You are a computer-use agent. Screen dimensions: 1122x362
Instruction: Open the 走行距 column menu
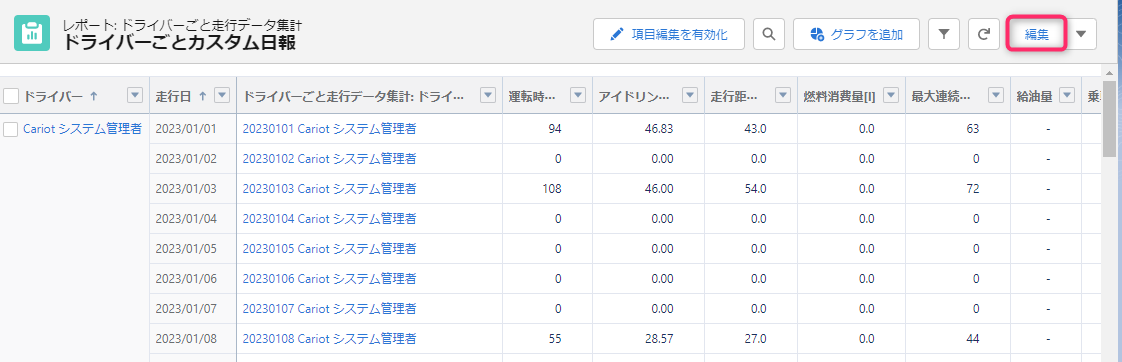[783, 95]
